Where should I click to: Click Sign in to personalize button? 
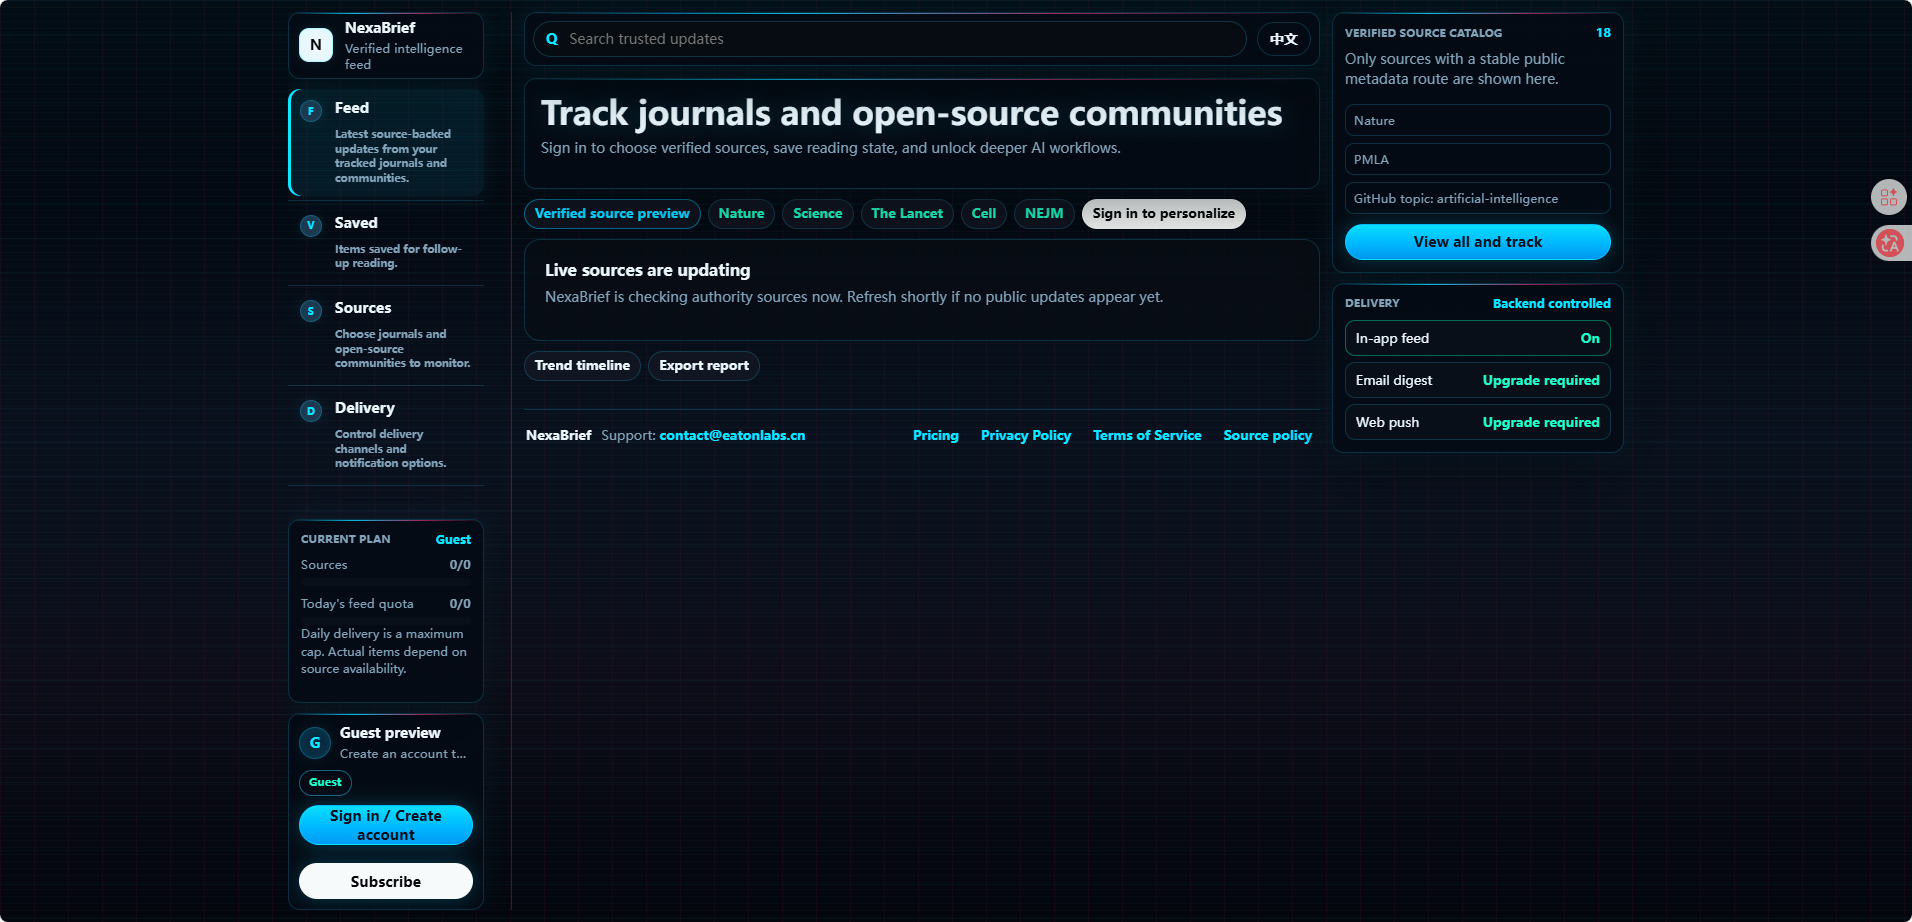tap(1164, 214)
